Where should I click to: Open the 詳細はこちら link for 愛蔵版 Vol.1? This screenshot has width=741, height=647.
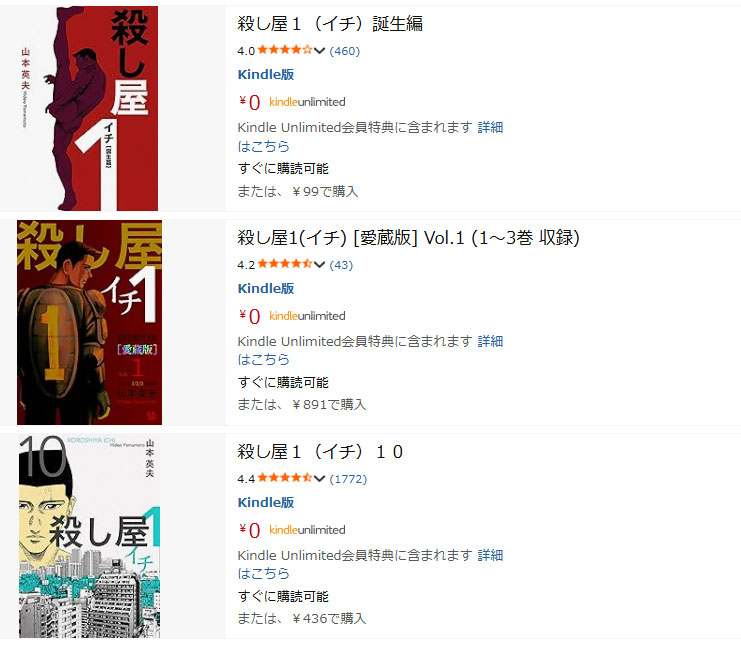[x=370, y=350]
